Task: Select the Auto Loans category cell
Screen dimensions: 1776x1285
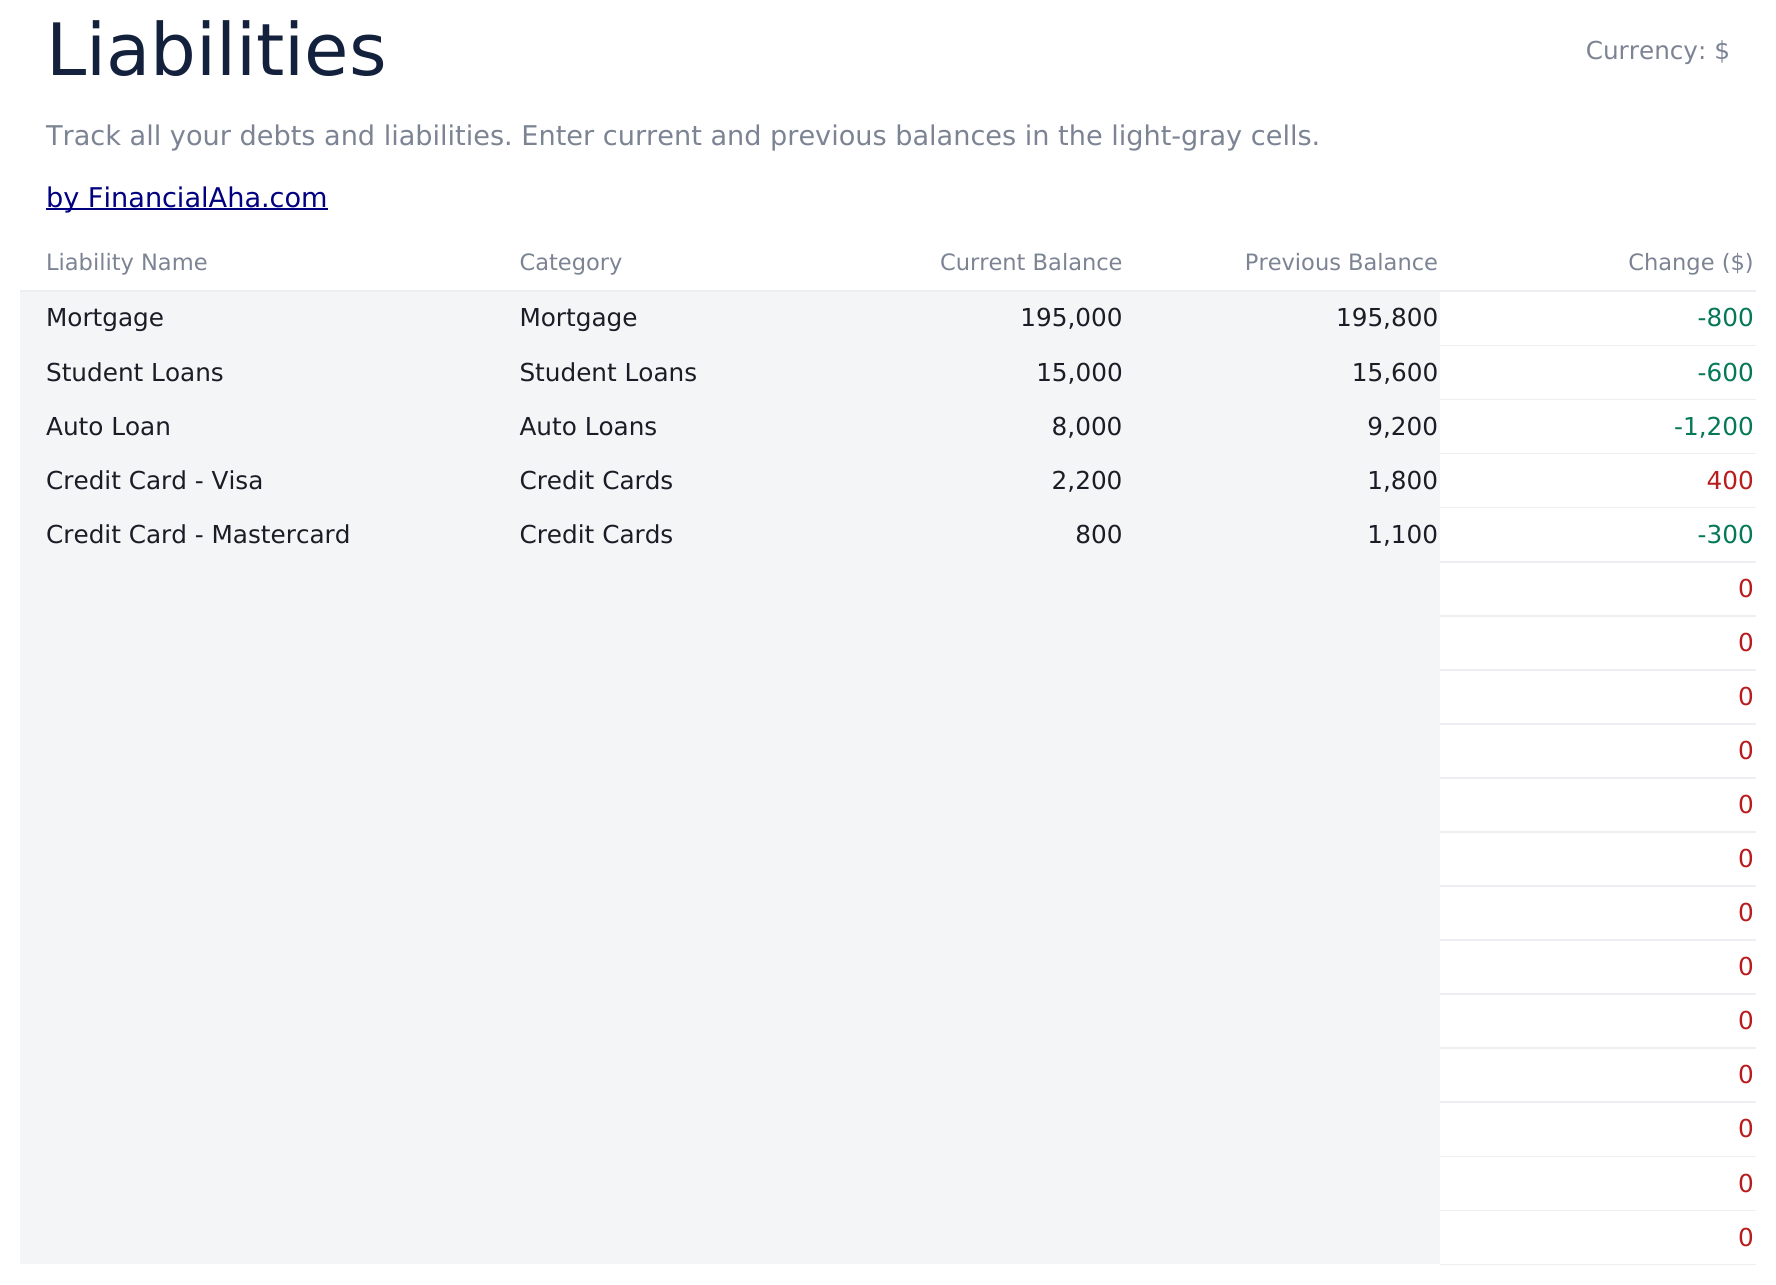Action: (x=651, y=427)
